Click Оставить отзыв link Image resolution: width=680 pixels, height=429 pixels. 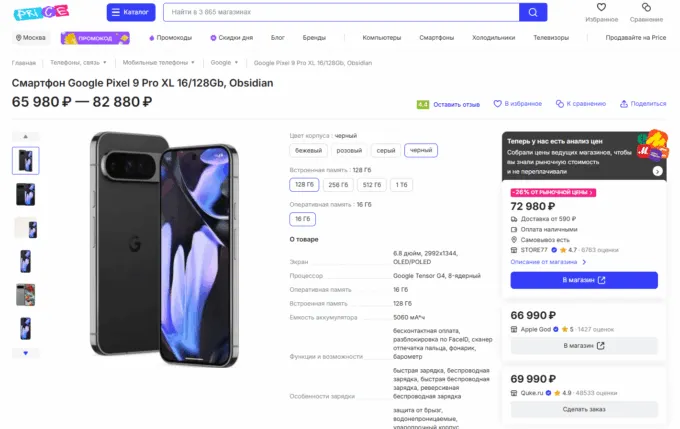tap(456, 103)
